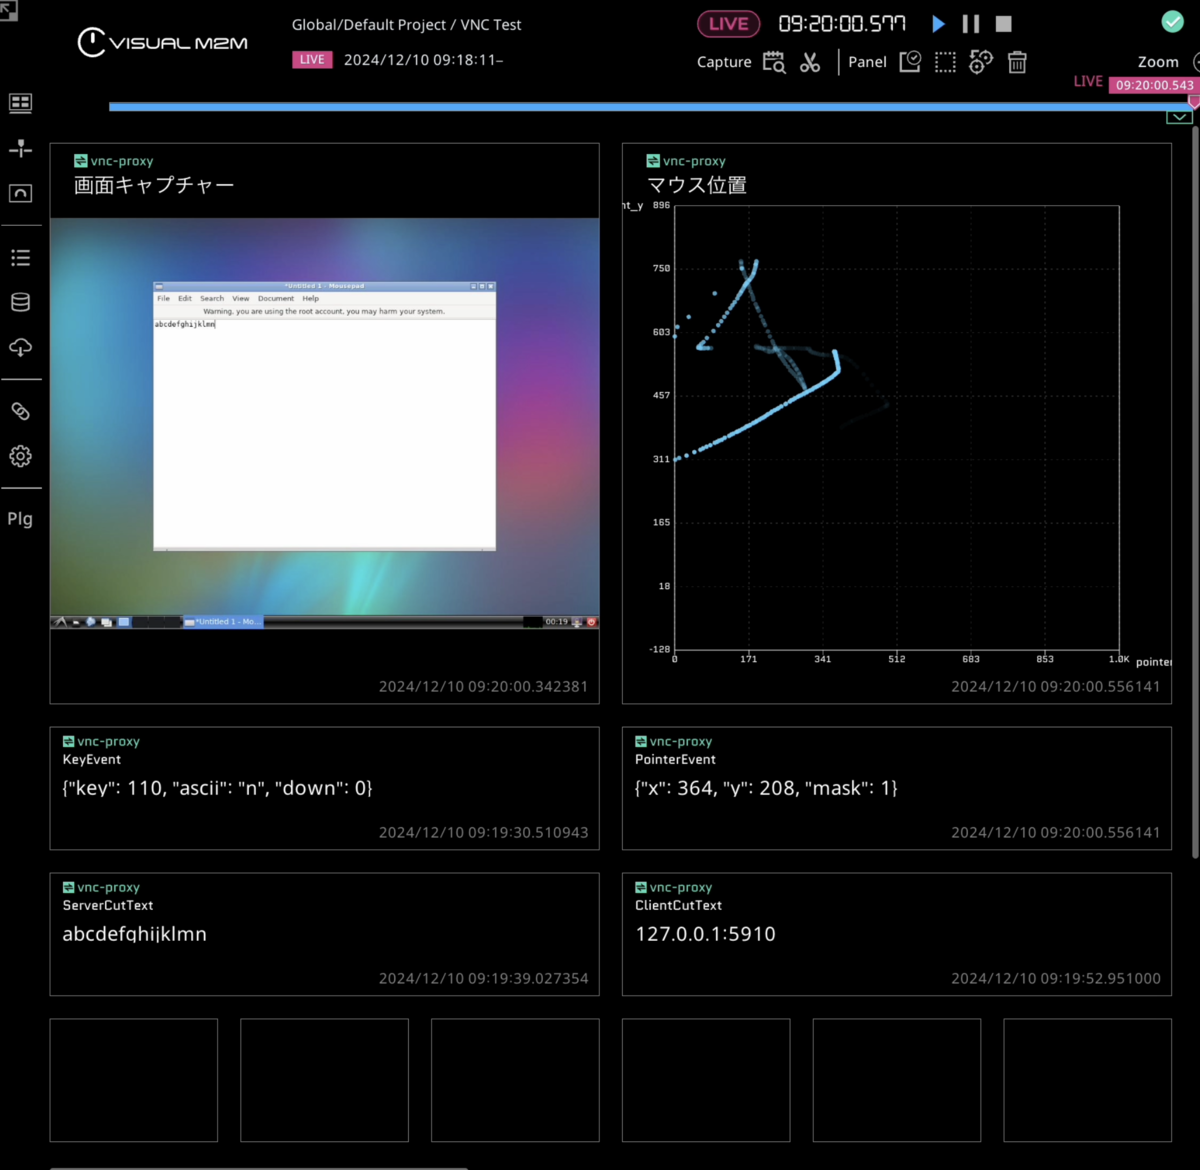Open the dashboard screen icon in sidebar
The width and height of the screenshot is (1200, 1170).
pyautogui.click(x=20, y=103)
